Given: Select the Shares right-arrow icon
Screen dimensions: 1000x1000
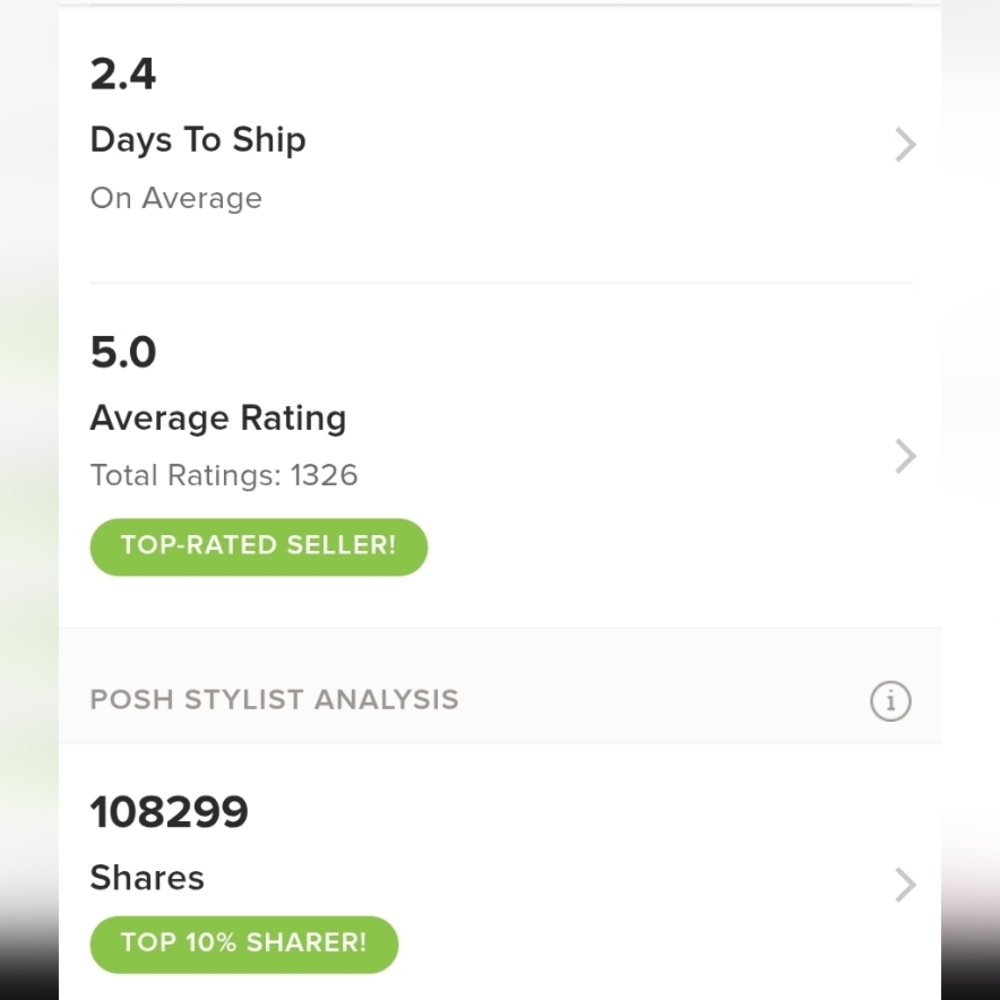Looking at the screenshot, I should tap(905, 884).
